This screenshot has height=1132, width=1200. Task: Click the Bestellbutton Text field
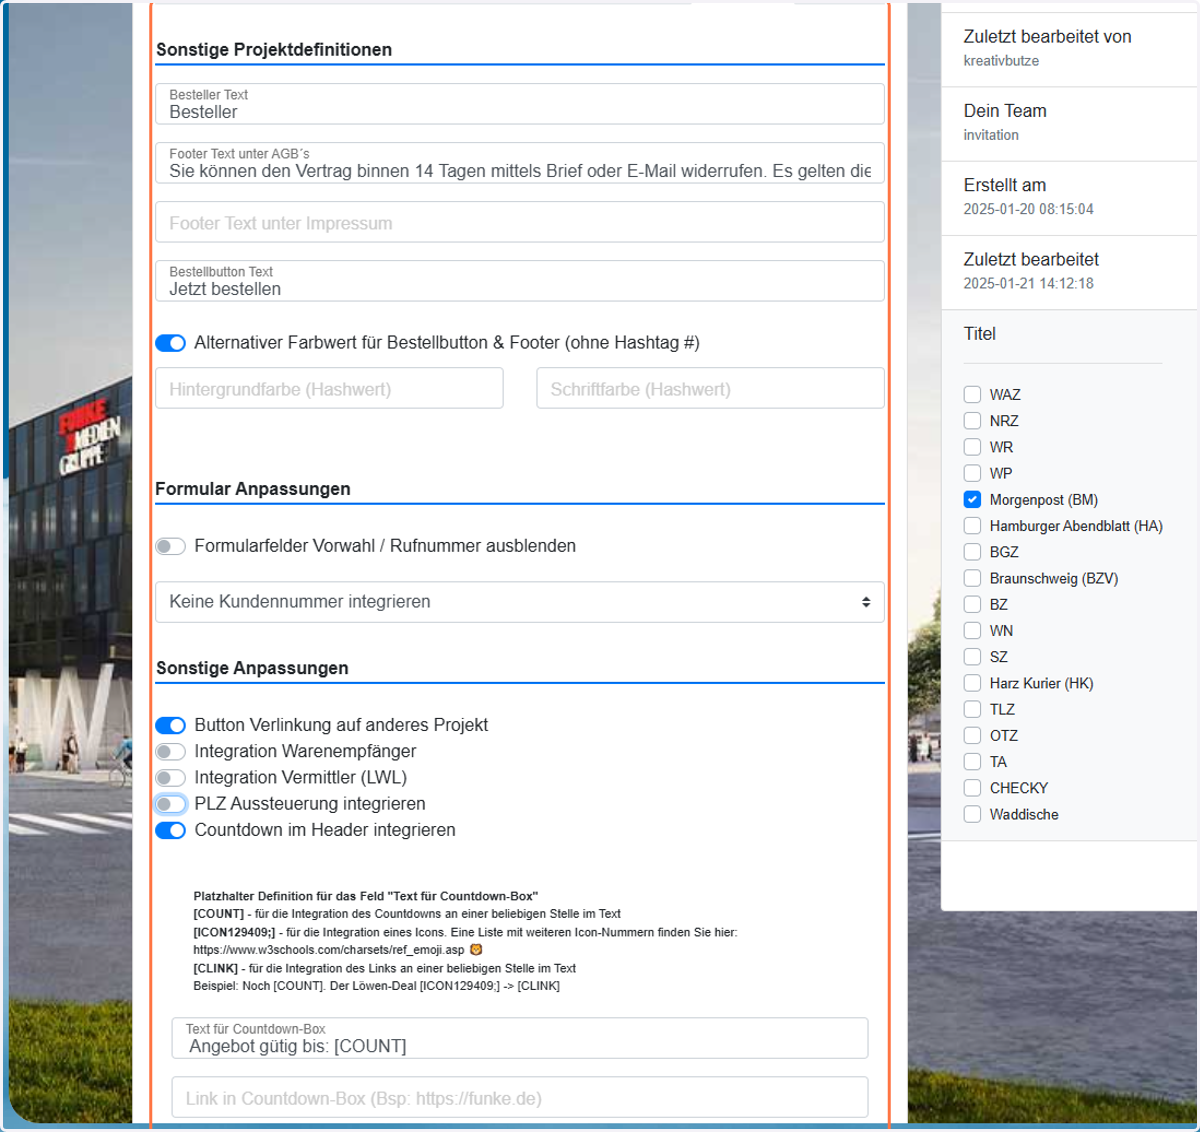point(520,281)
